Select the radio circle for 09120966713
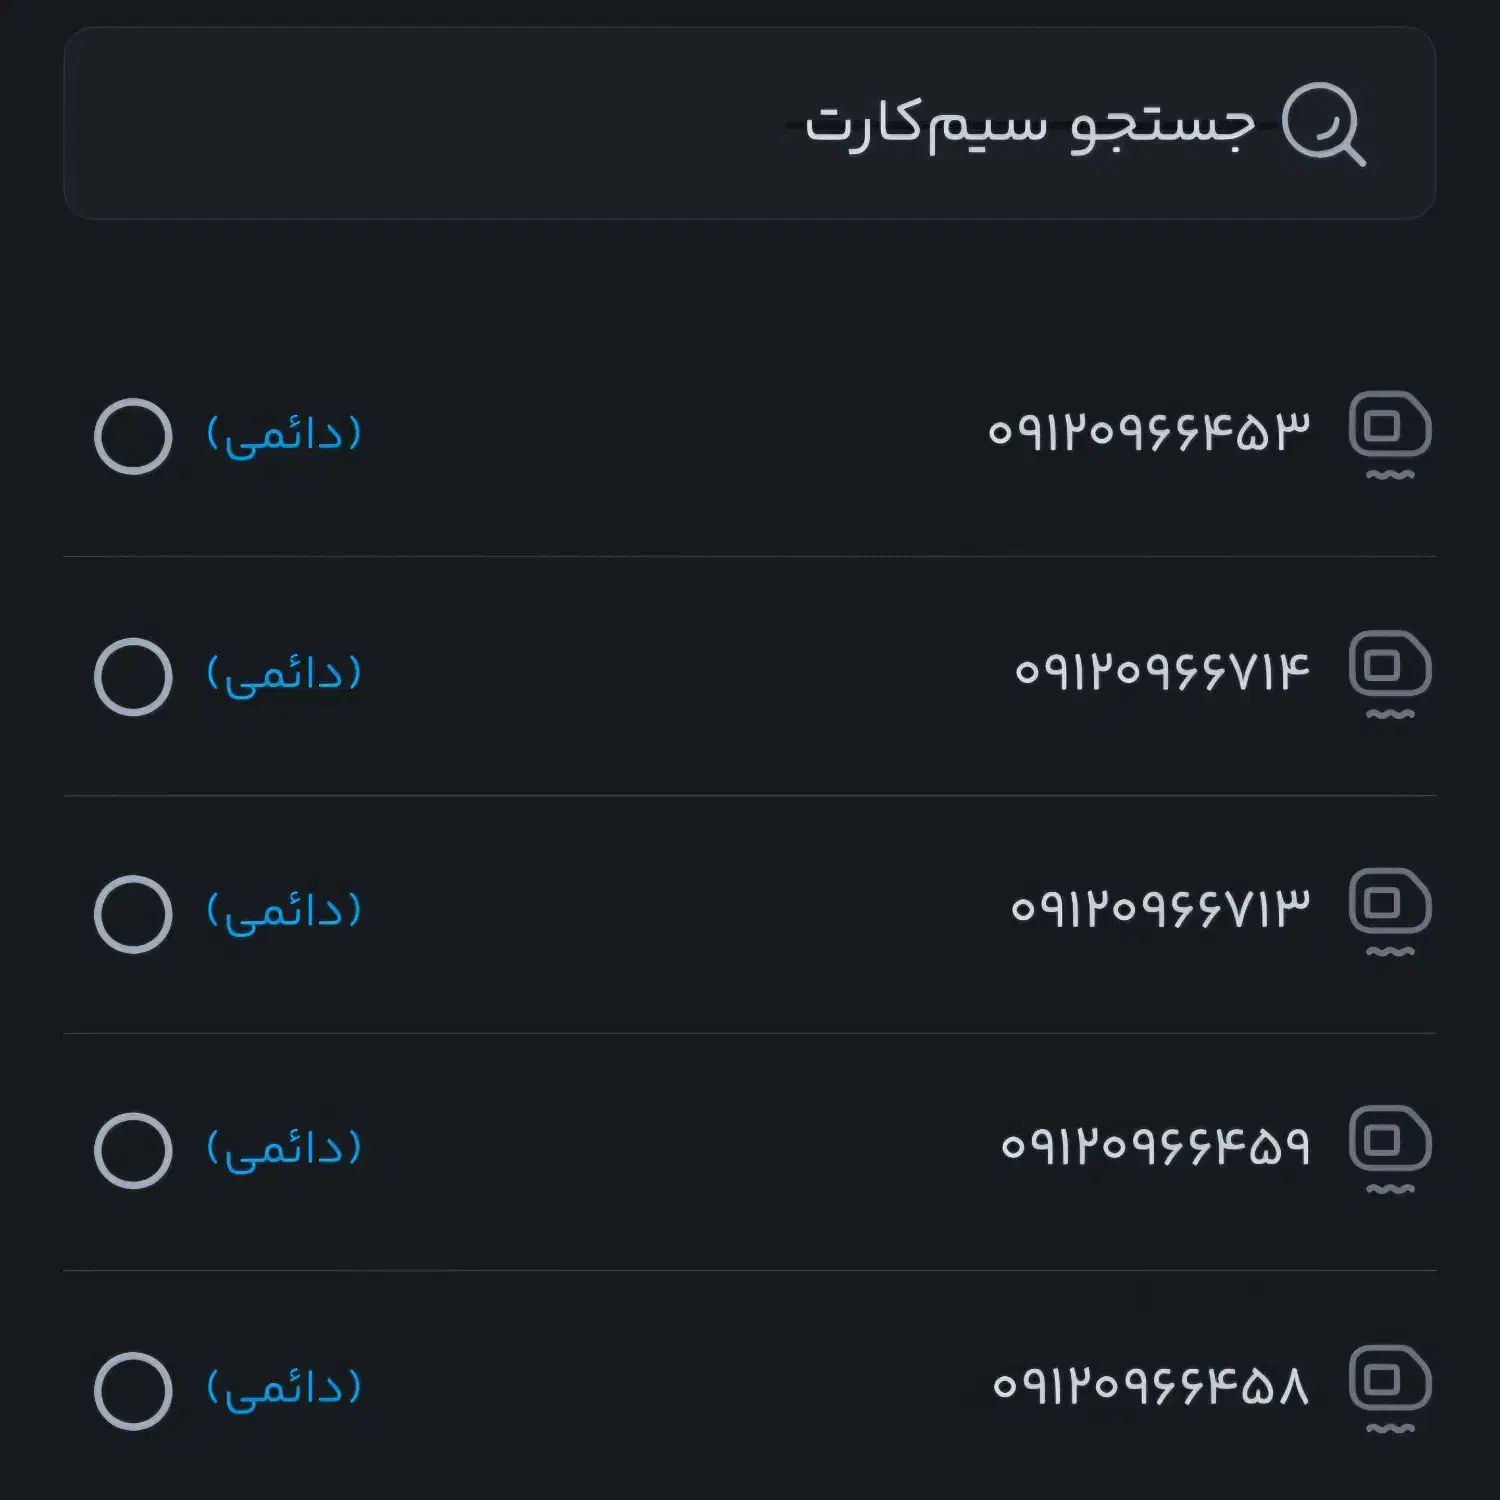Image resolution: width=1500 pixels, height=1500 pixels. click(133, 912)
